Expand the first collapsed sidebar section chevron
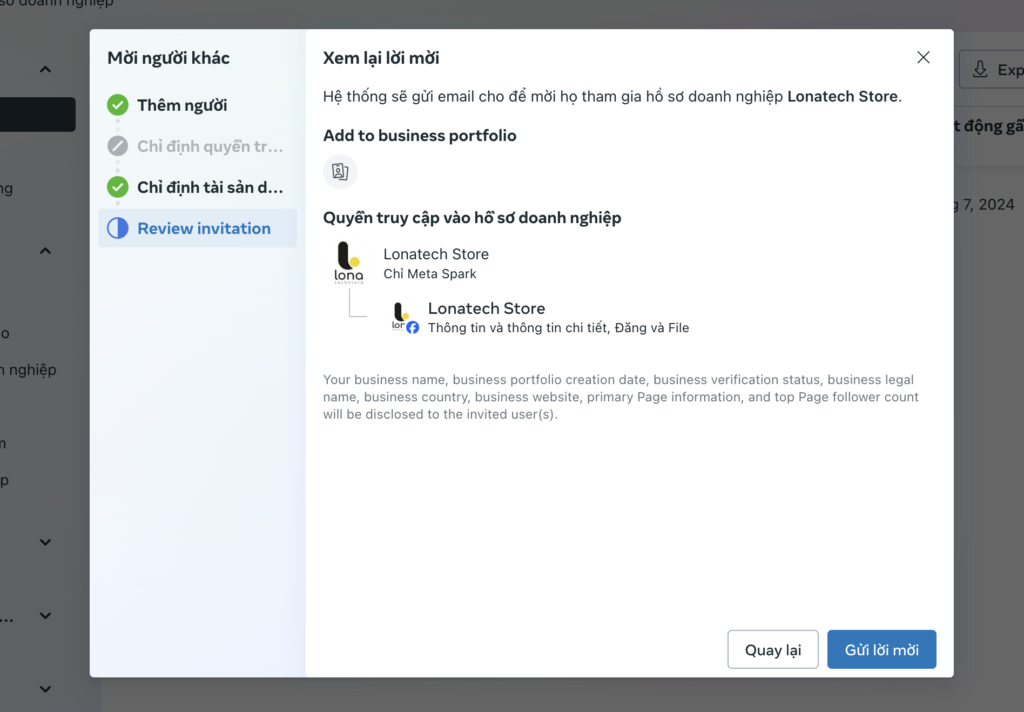 click(x=45, y=542)
